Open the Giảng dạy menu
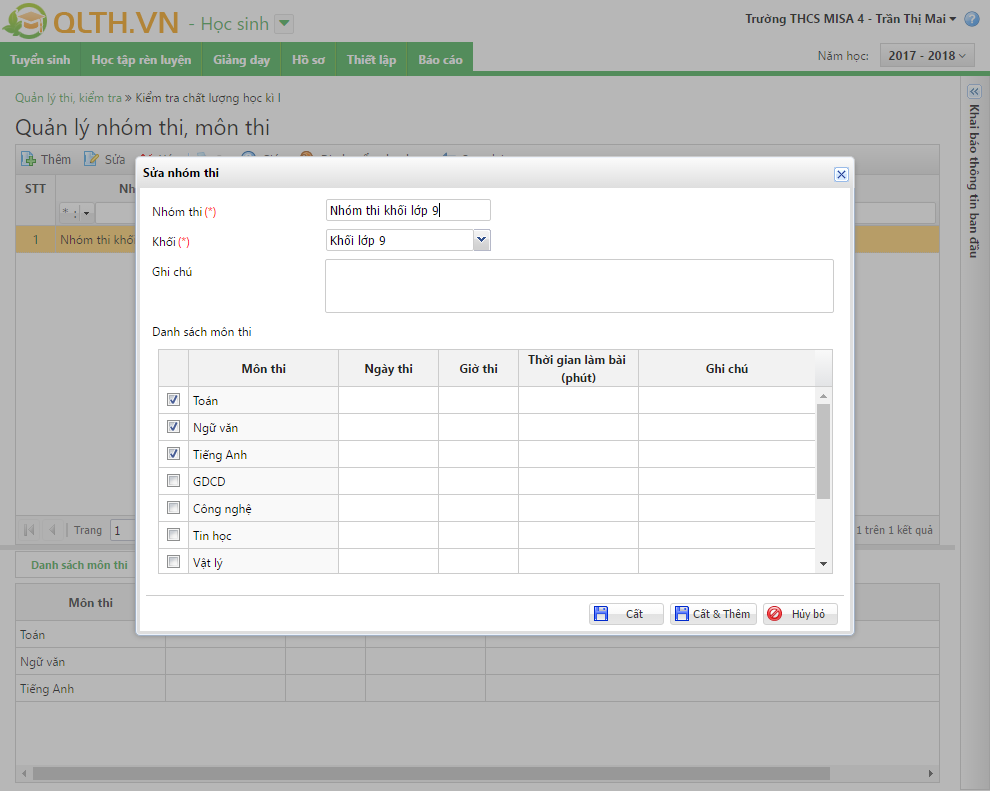This screenshot has height=791, width=990. (x=241, y=59)
